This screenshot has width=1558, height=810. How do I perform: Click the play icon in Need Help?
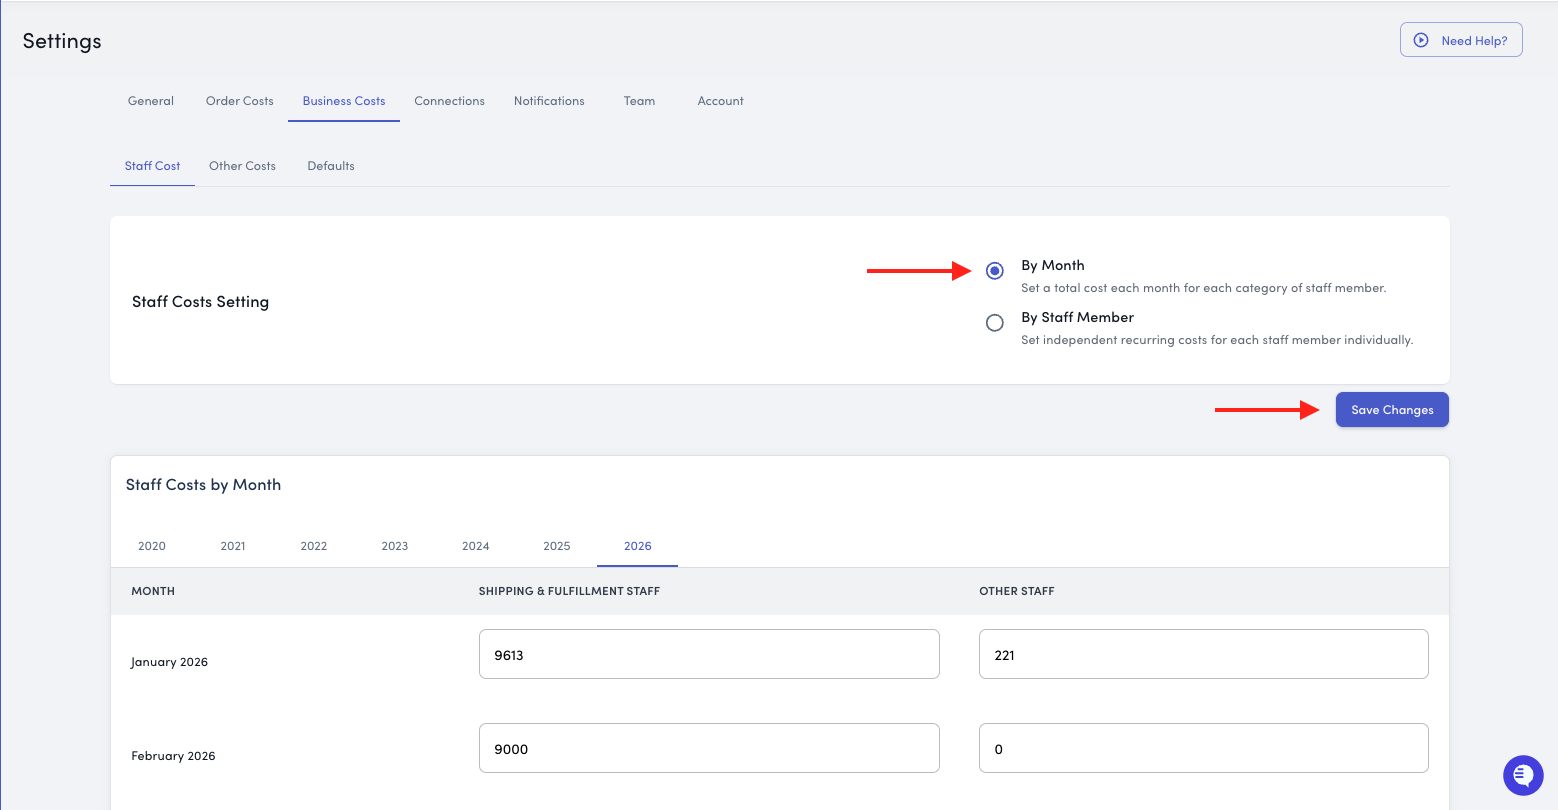point(1420,41)
